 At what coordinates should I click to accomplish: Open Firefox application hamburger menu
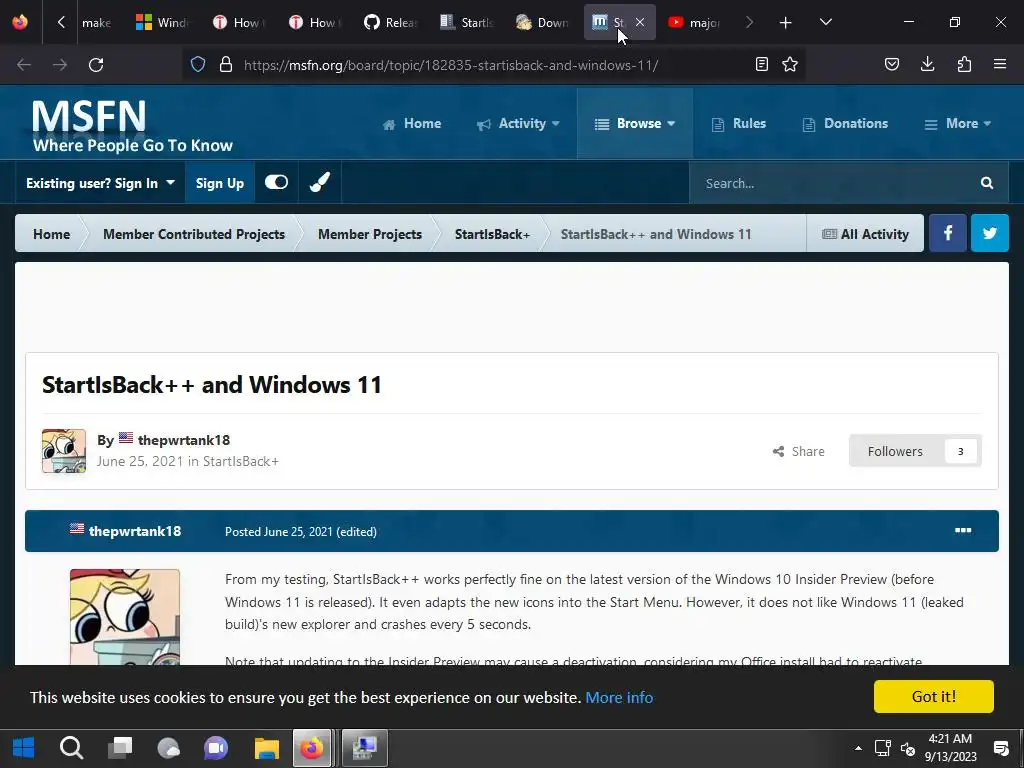pyautogui.click(x=1000, y=64)
